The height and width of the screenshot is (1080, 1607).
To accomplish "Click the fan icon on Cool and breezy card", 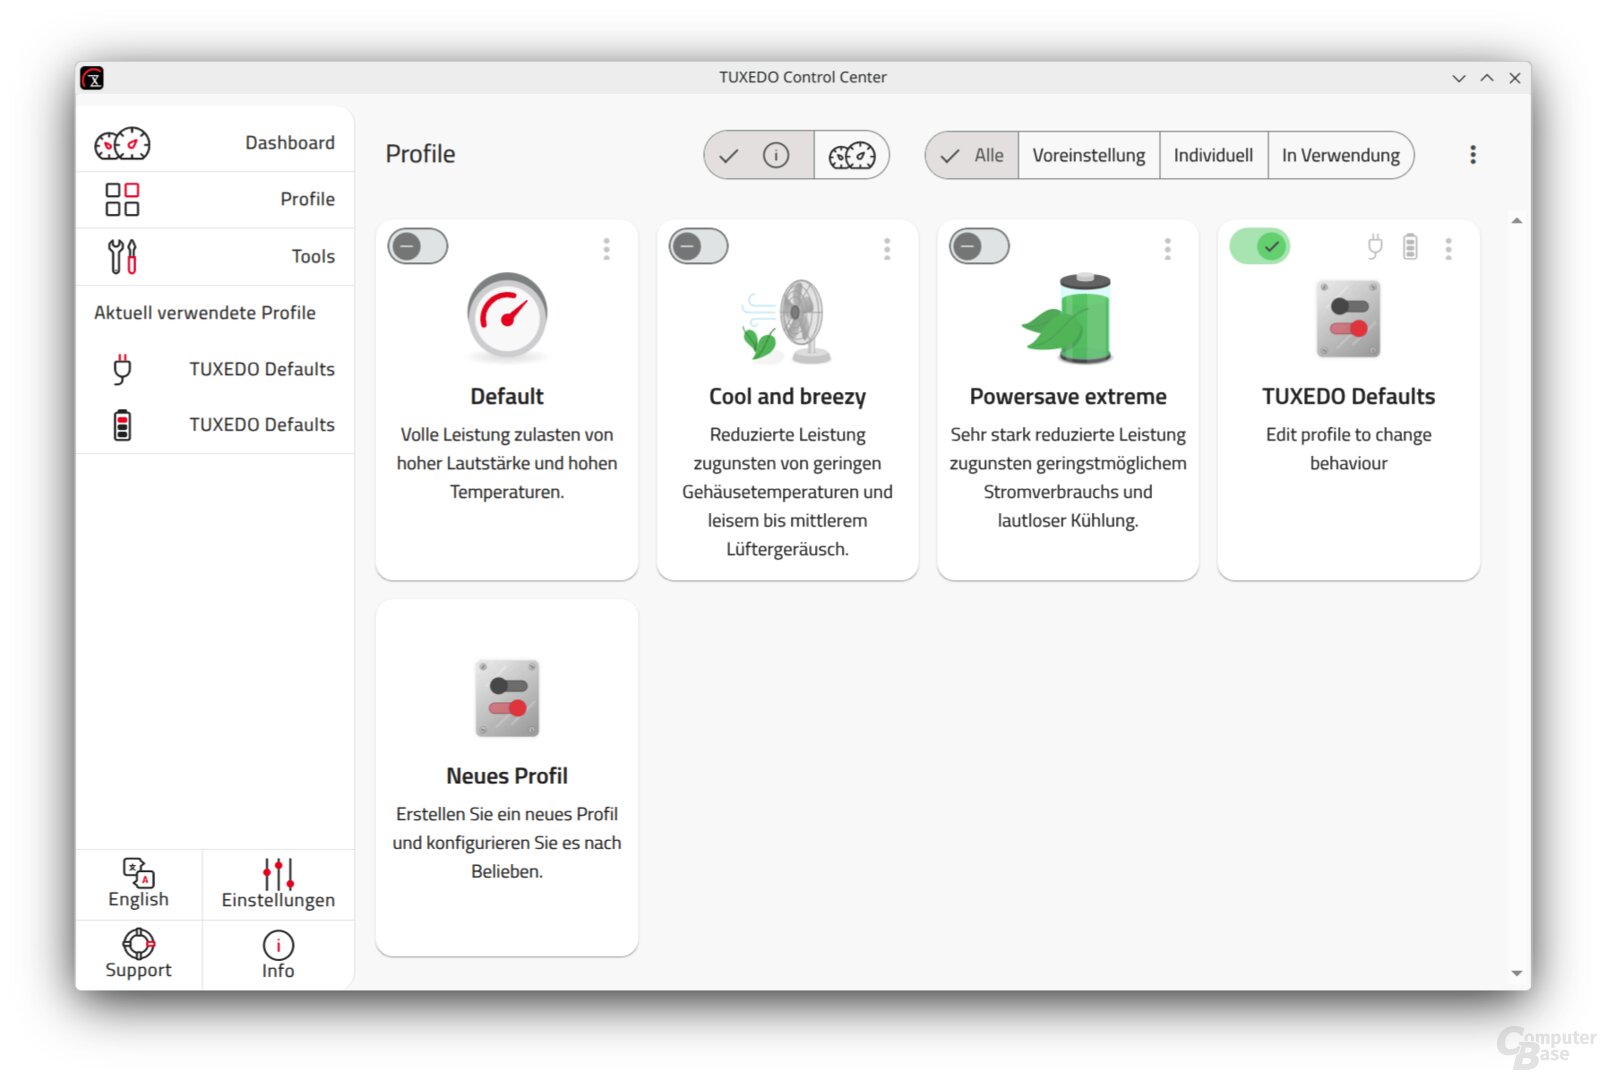I will click(x=787, y=320).
